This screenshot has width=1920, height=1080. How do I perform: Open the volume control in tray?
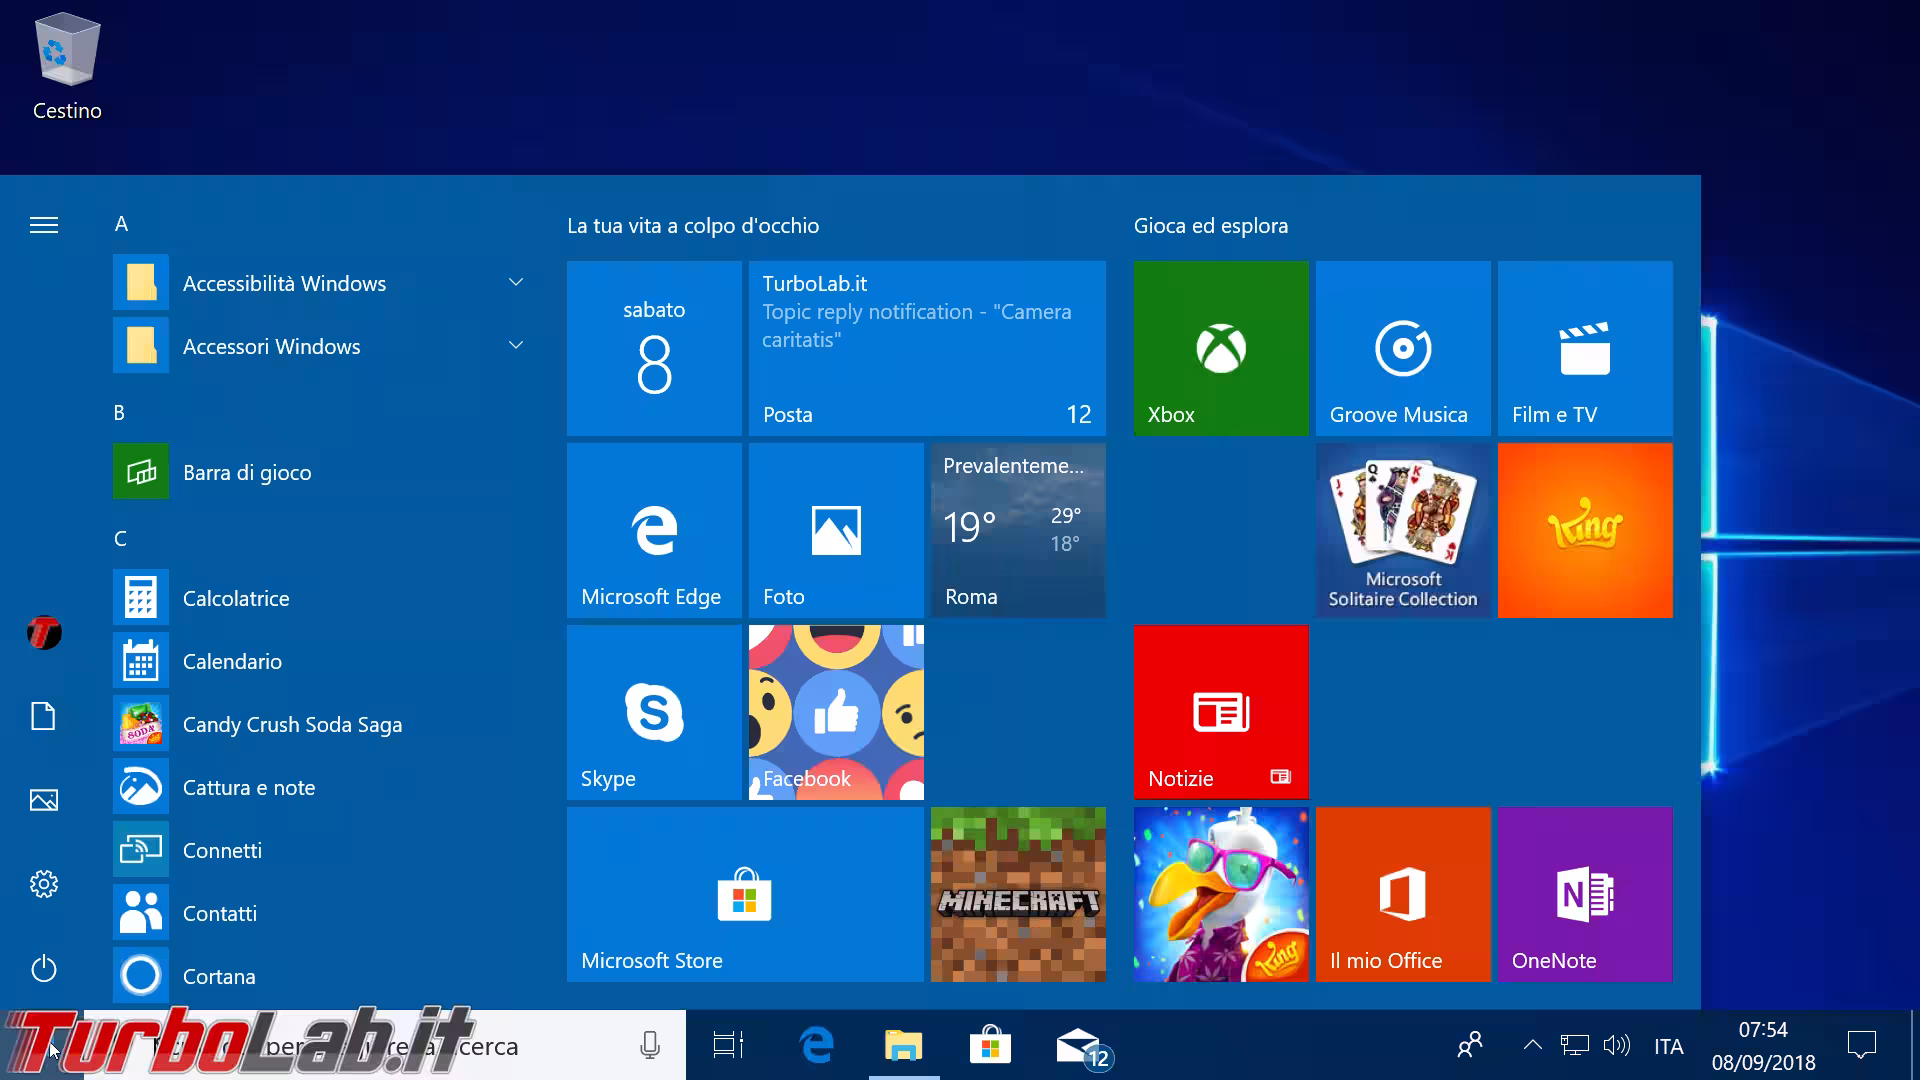coord(1616,1046)
